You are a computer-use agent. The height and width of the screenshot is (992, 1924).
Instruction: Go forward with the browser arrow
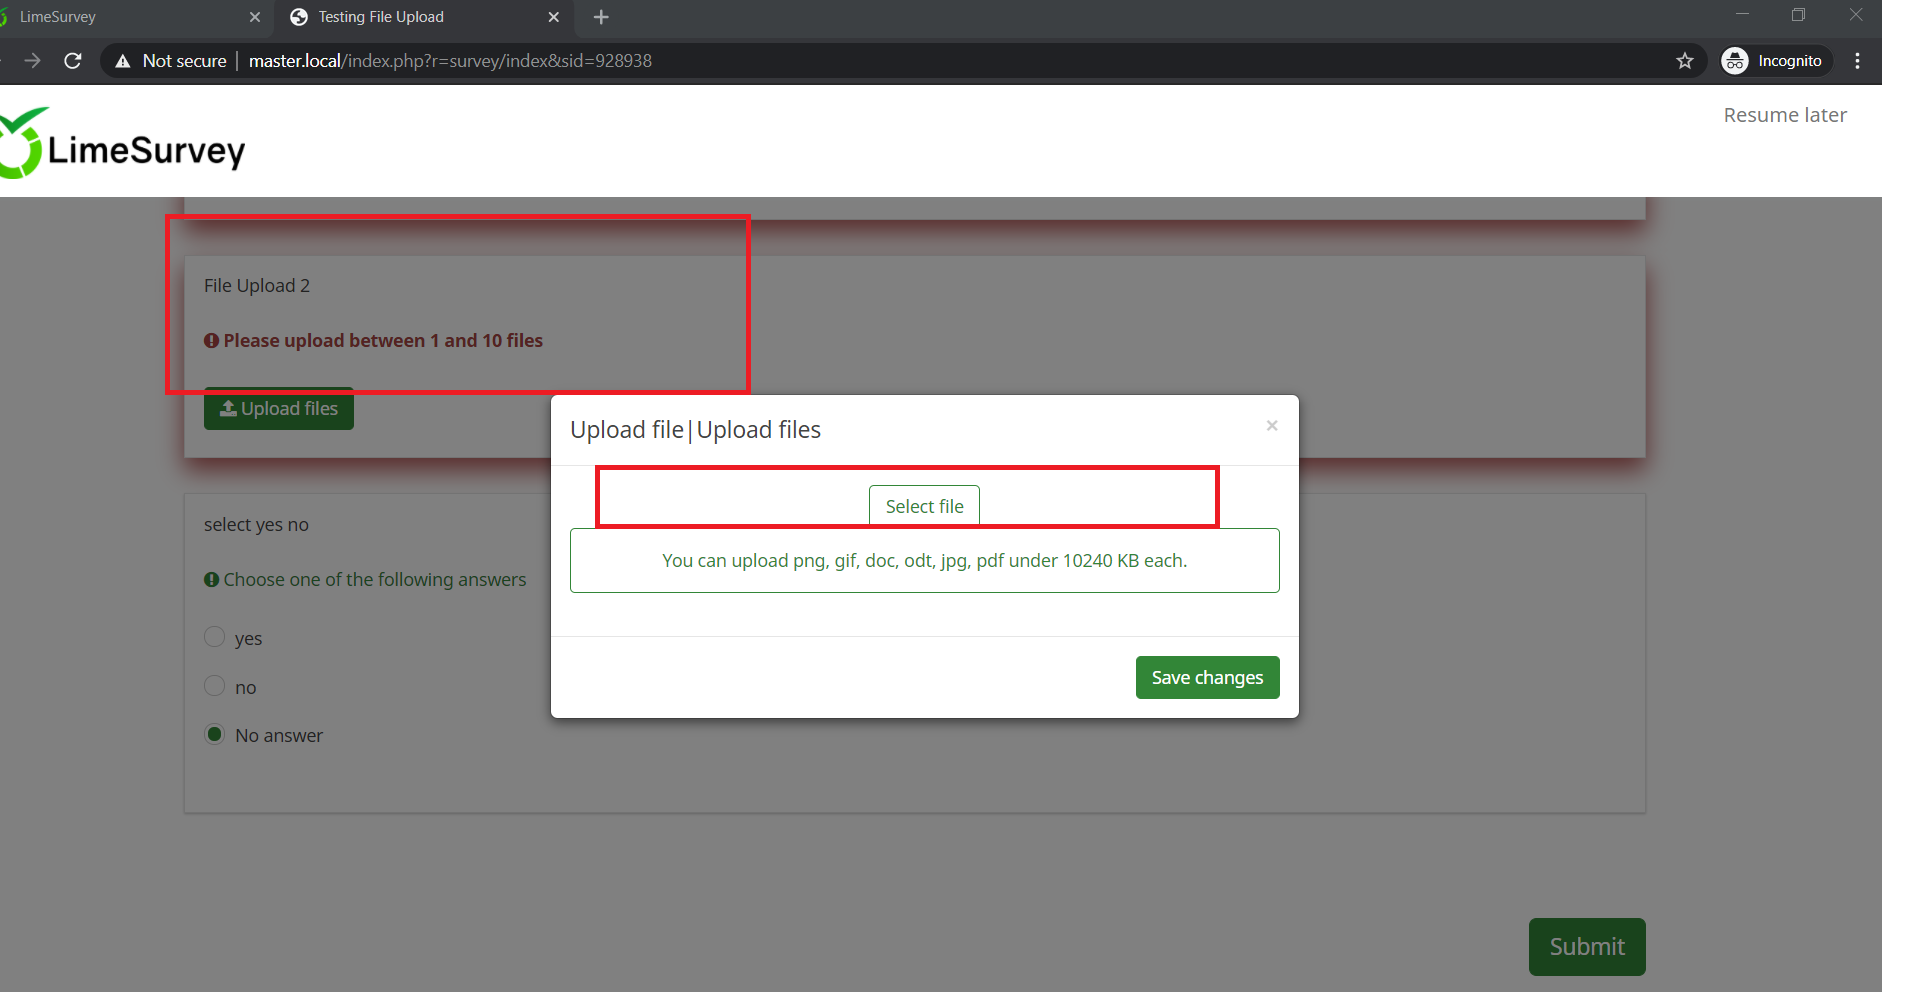tap(33, 61)
